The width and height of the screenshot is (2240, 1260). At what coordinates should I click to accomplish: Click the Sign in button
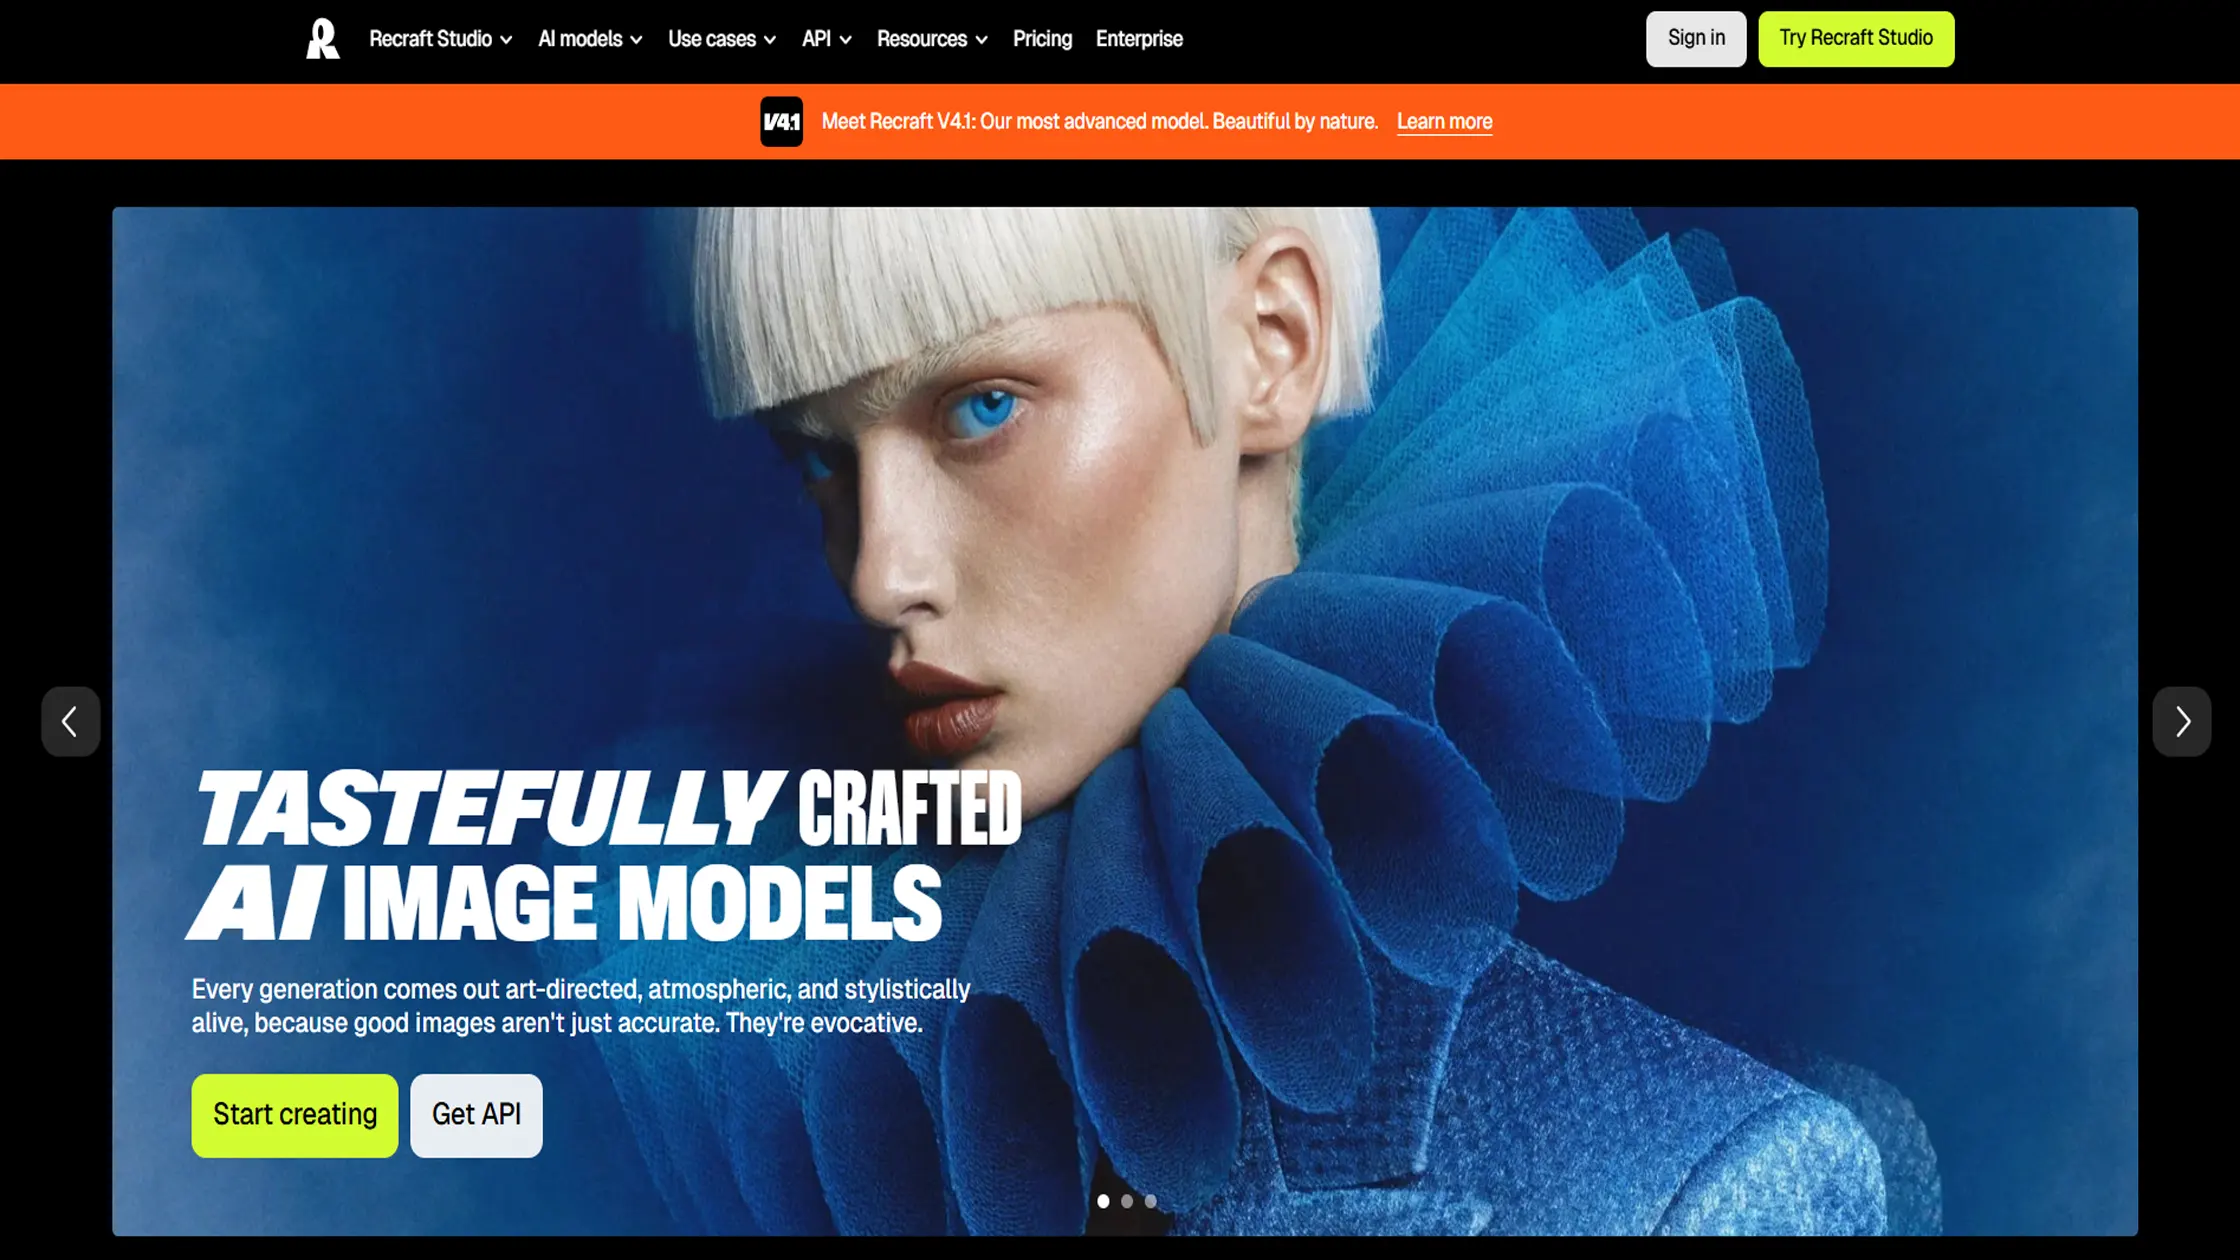1696,39
